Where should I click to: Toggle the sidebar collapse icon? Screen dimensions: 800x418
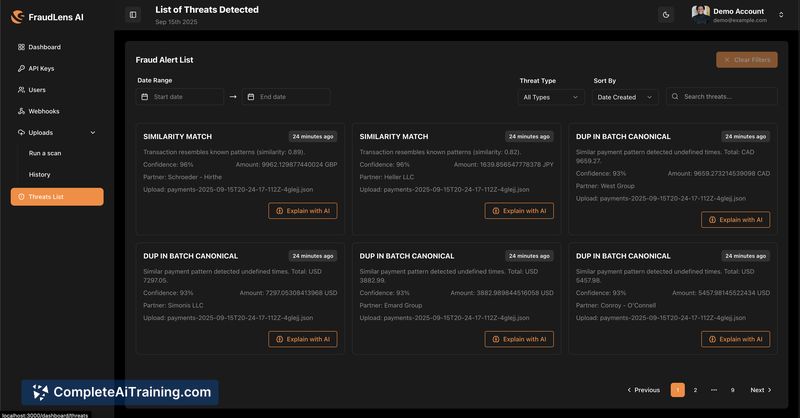pyautogui.click(x=133, y=15)
